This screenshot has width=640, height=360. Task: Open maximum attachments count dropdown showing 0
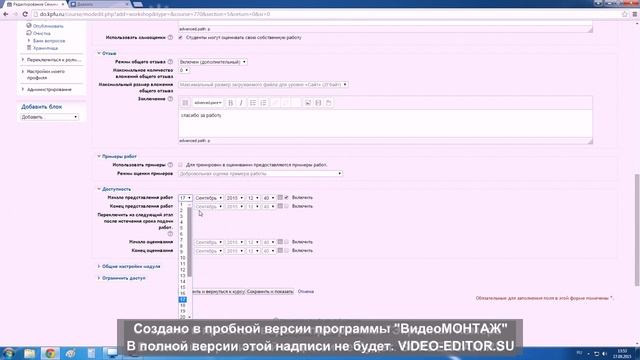click(x=184, y=70)
